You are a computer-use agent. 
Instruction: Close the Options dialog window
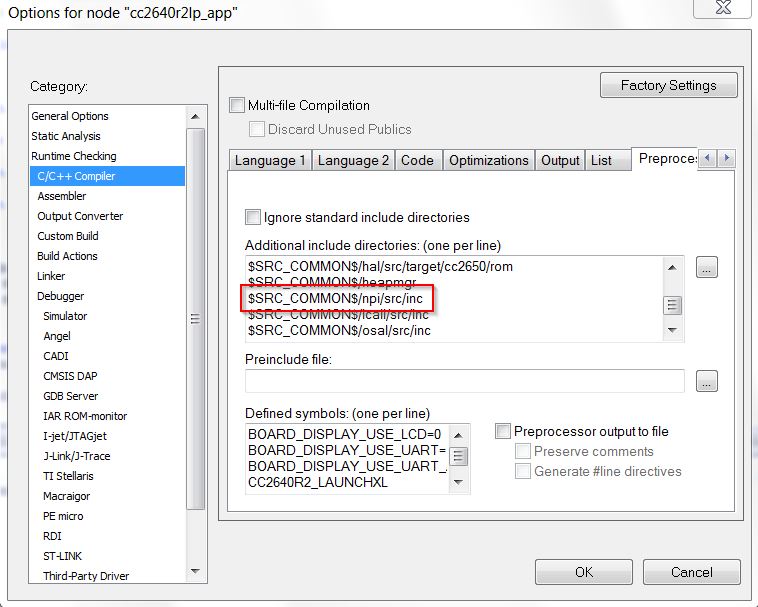pyautogui.click(x=722, y=9)
